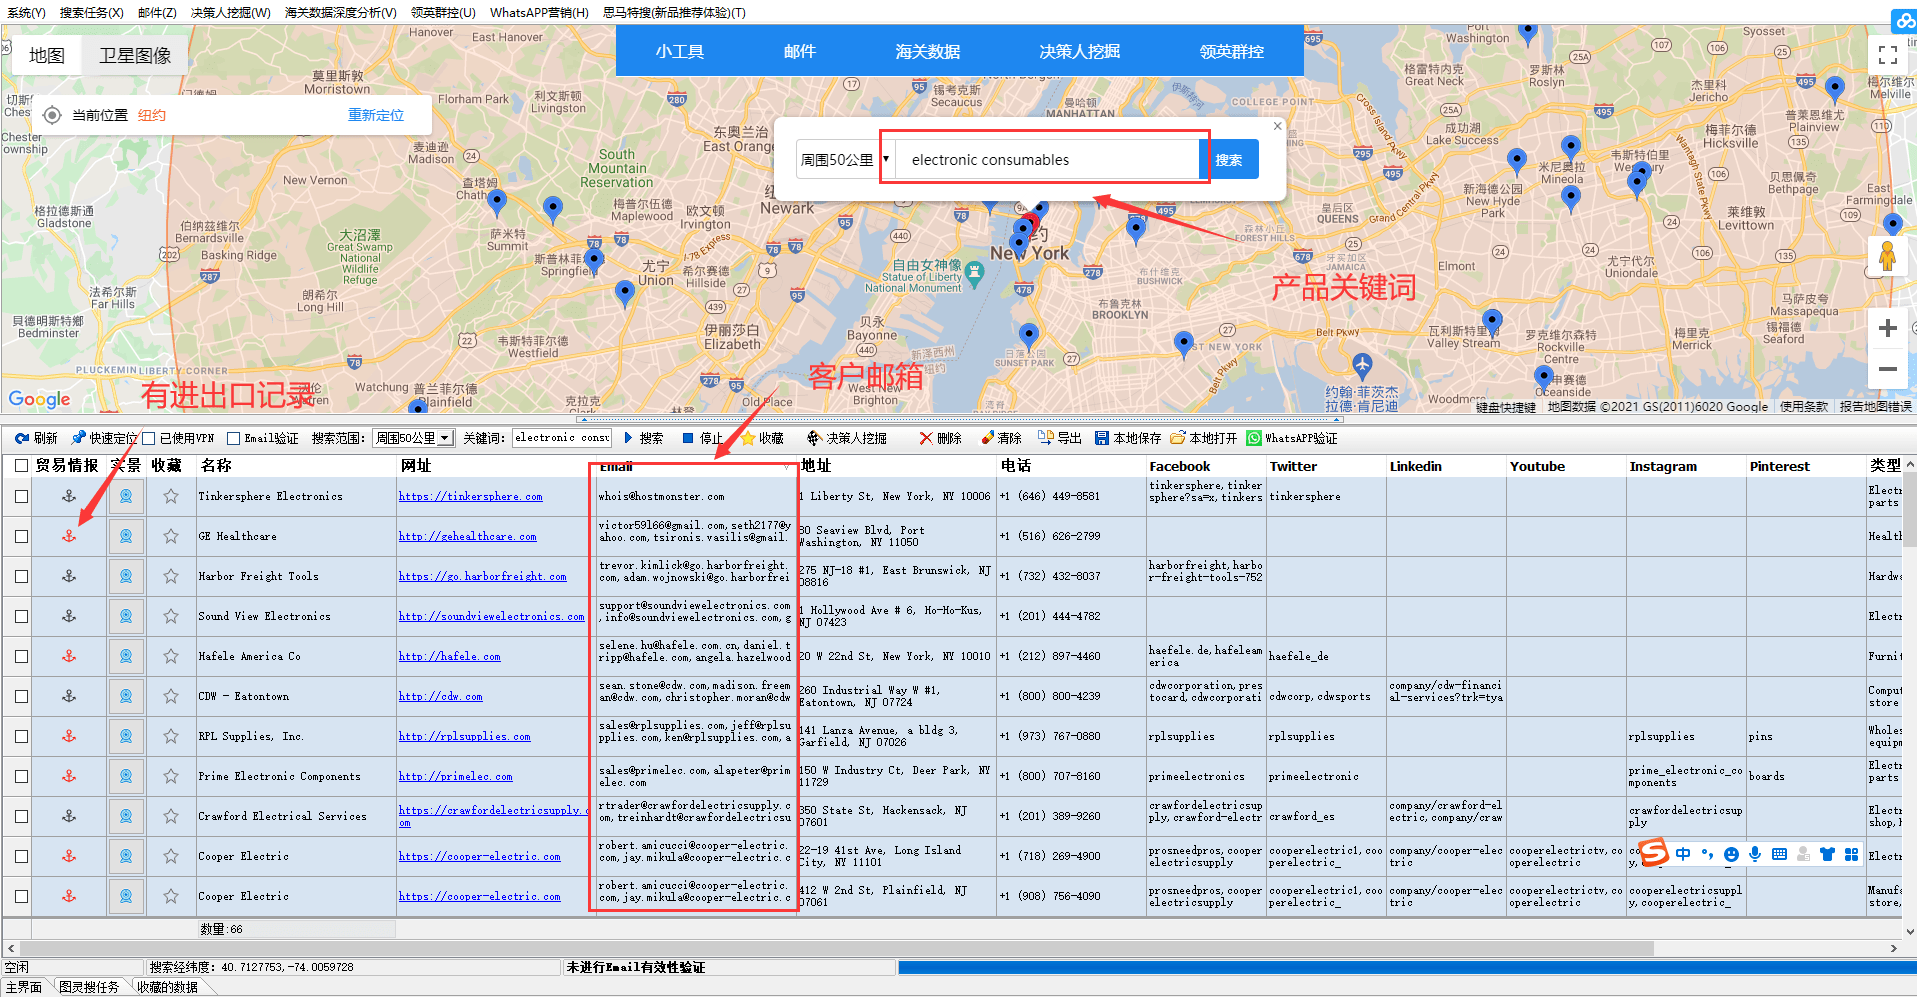Open street view icon for Harbor Freight Tools
This screenshot has width=1917, height=997.
[x=126, y=576]
